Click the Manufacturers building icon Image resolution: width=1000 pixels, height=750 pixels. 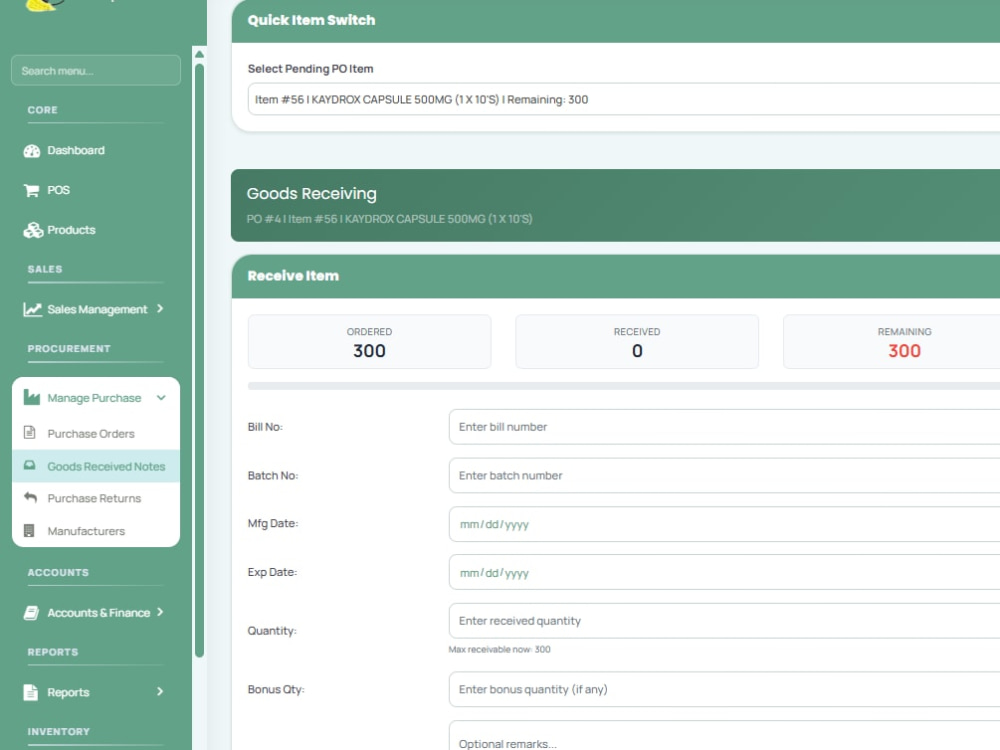[x=29, y=531]
